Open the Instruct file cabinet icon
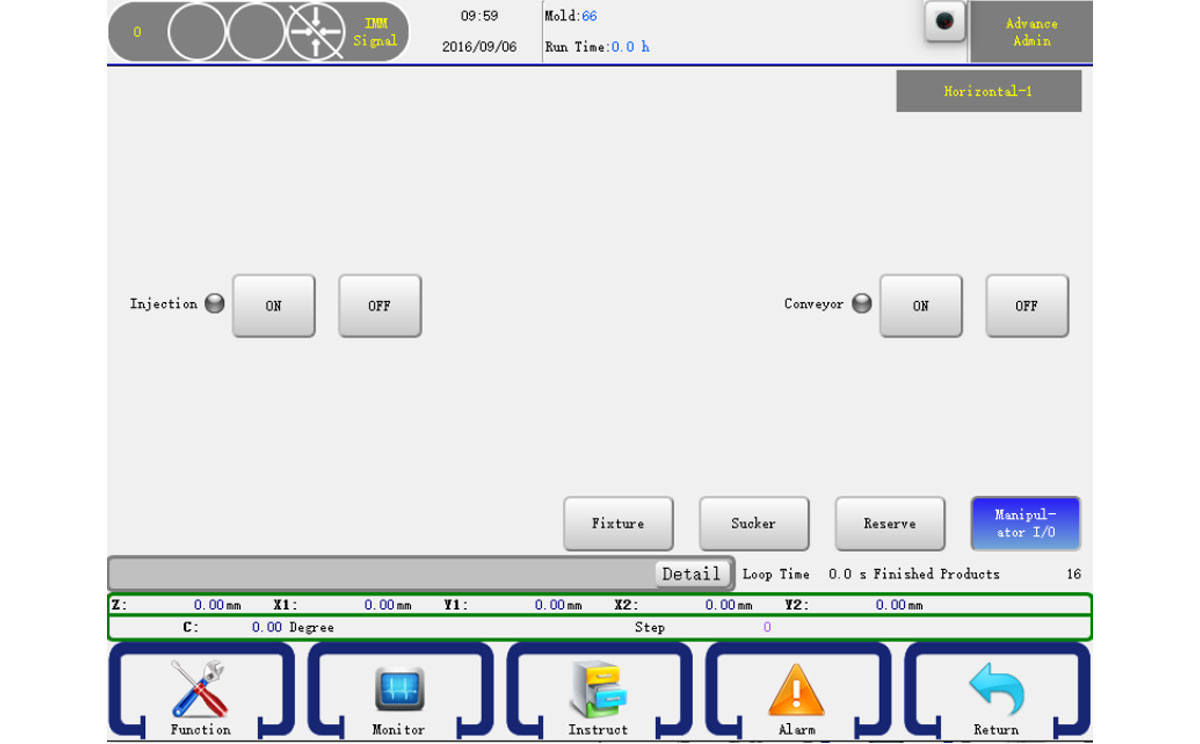 [x=598, y=690]
